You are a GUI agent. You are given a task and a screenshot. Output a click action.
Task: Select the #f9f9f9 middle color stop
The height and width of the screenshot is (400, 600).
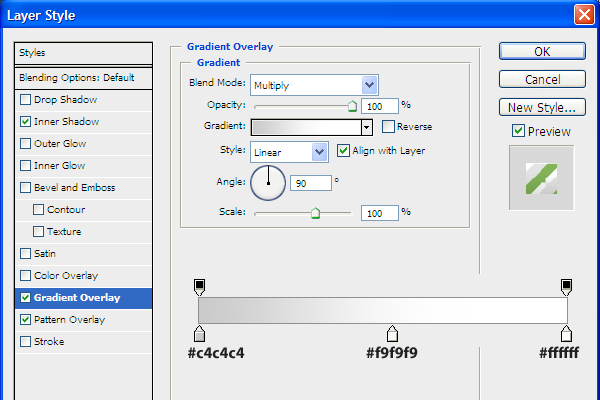[392, 334]
